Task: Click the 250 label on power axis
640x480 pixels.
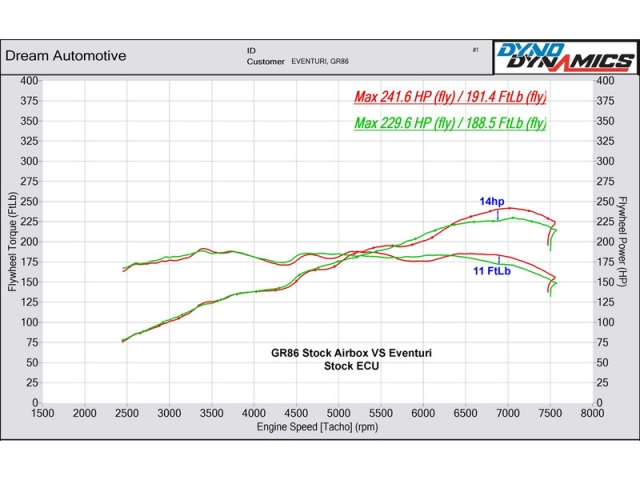Action: 605,202
